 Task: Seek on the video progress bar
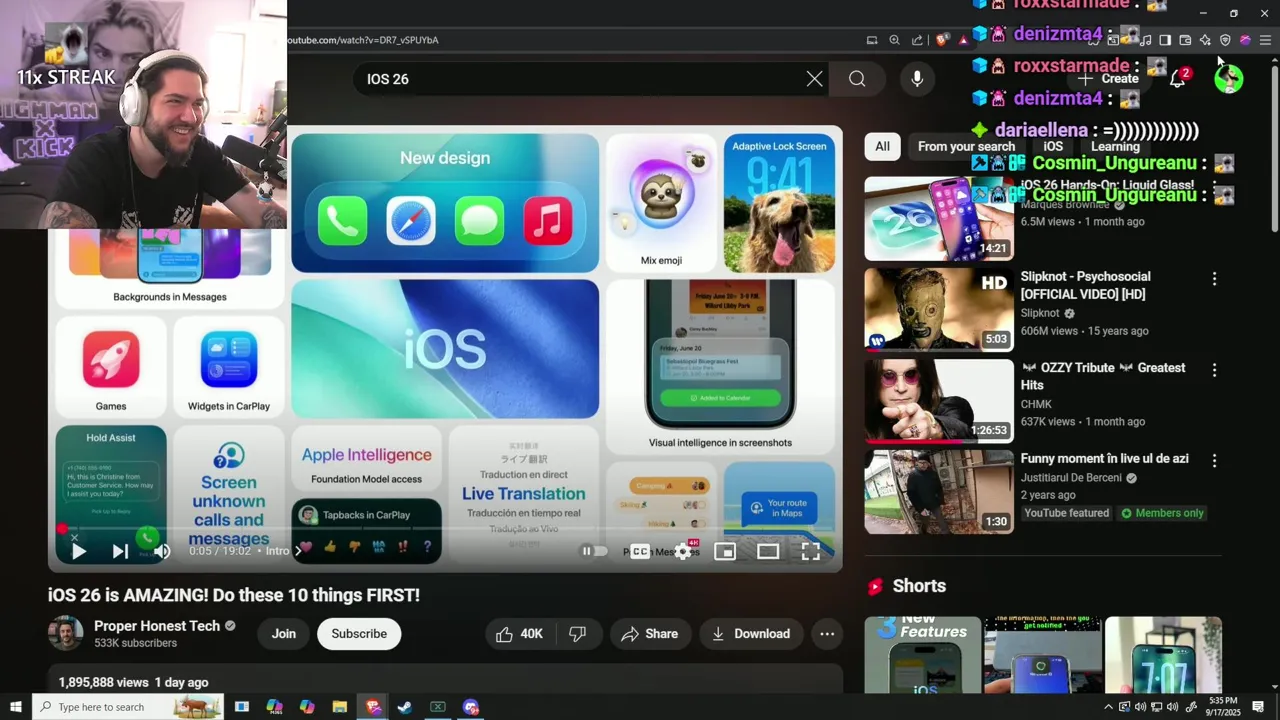(445, 529)
